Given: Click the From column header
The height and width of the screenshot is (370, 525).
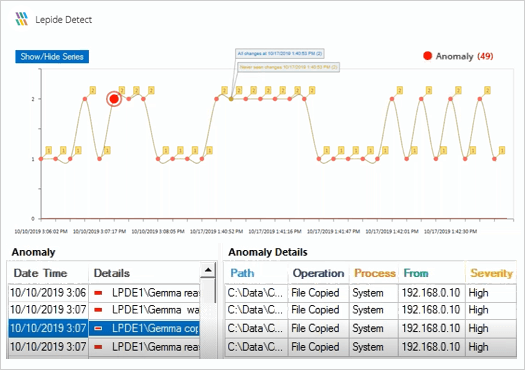Looking at the screenshot, I should [416, 273].
